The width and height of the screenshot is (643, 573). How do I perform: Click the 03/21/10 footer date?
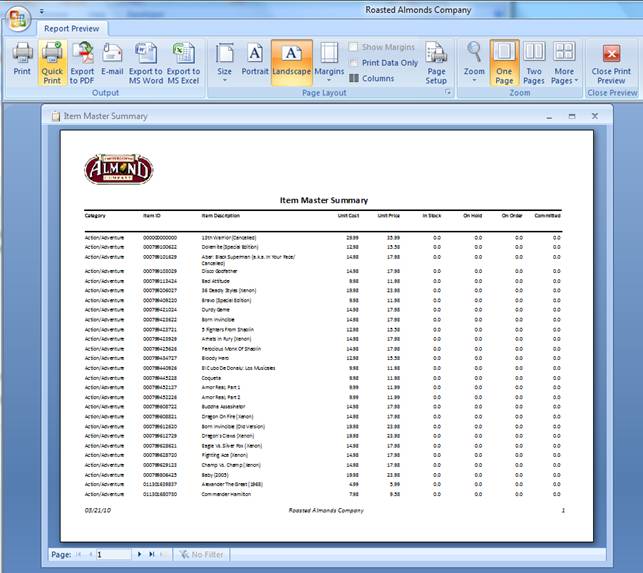point(98,510)
